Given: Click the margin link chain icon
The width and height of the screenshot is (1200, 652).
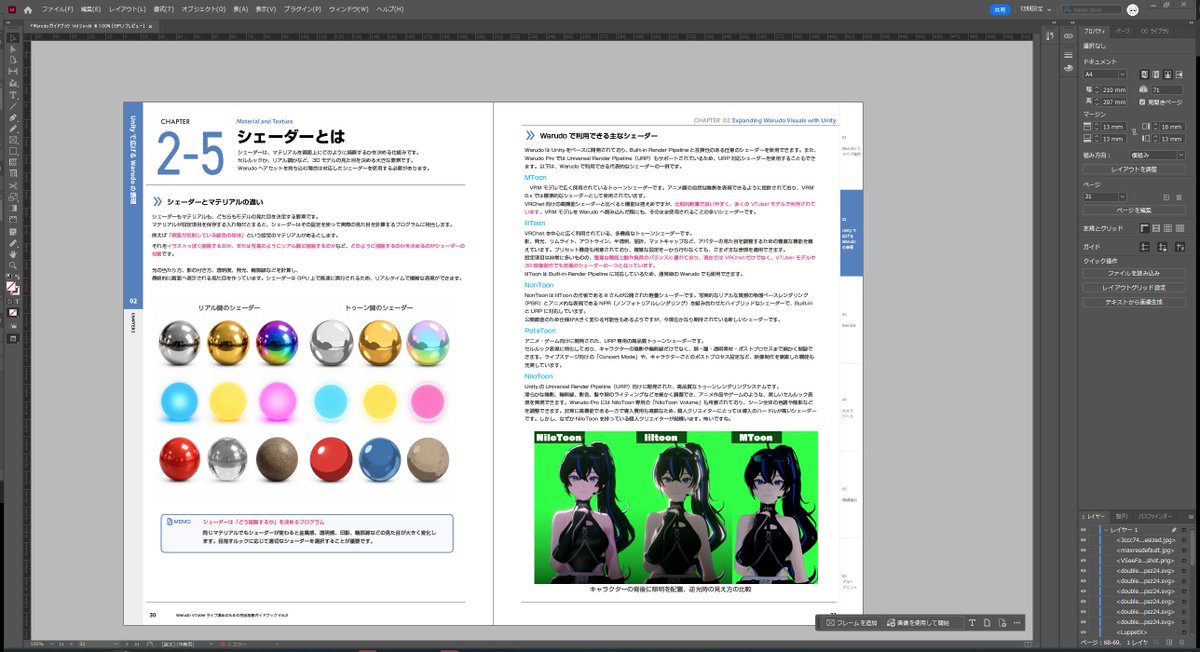Looking at the screenshot, I should pos(1133,132).
